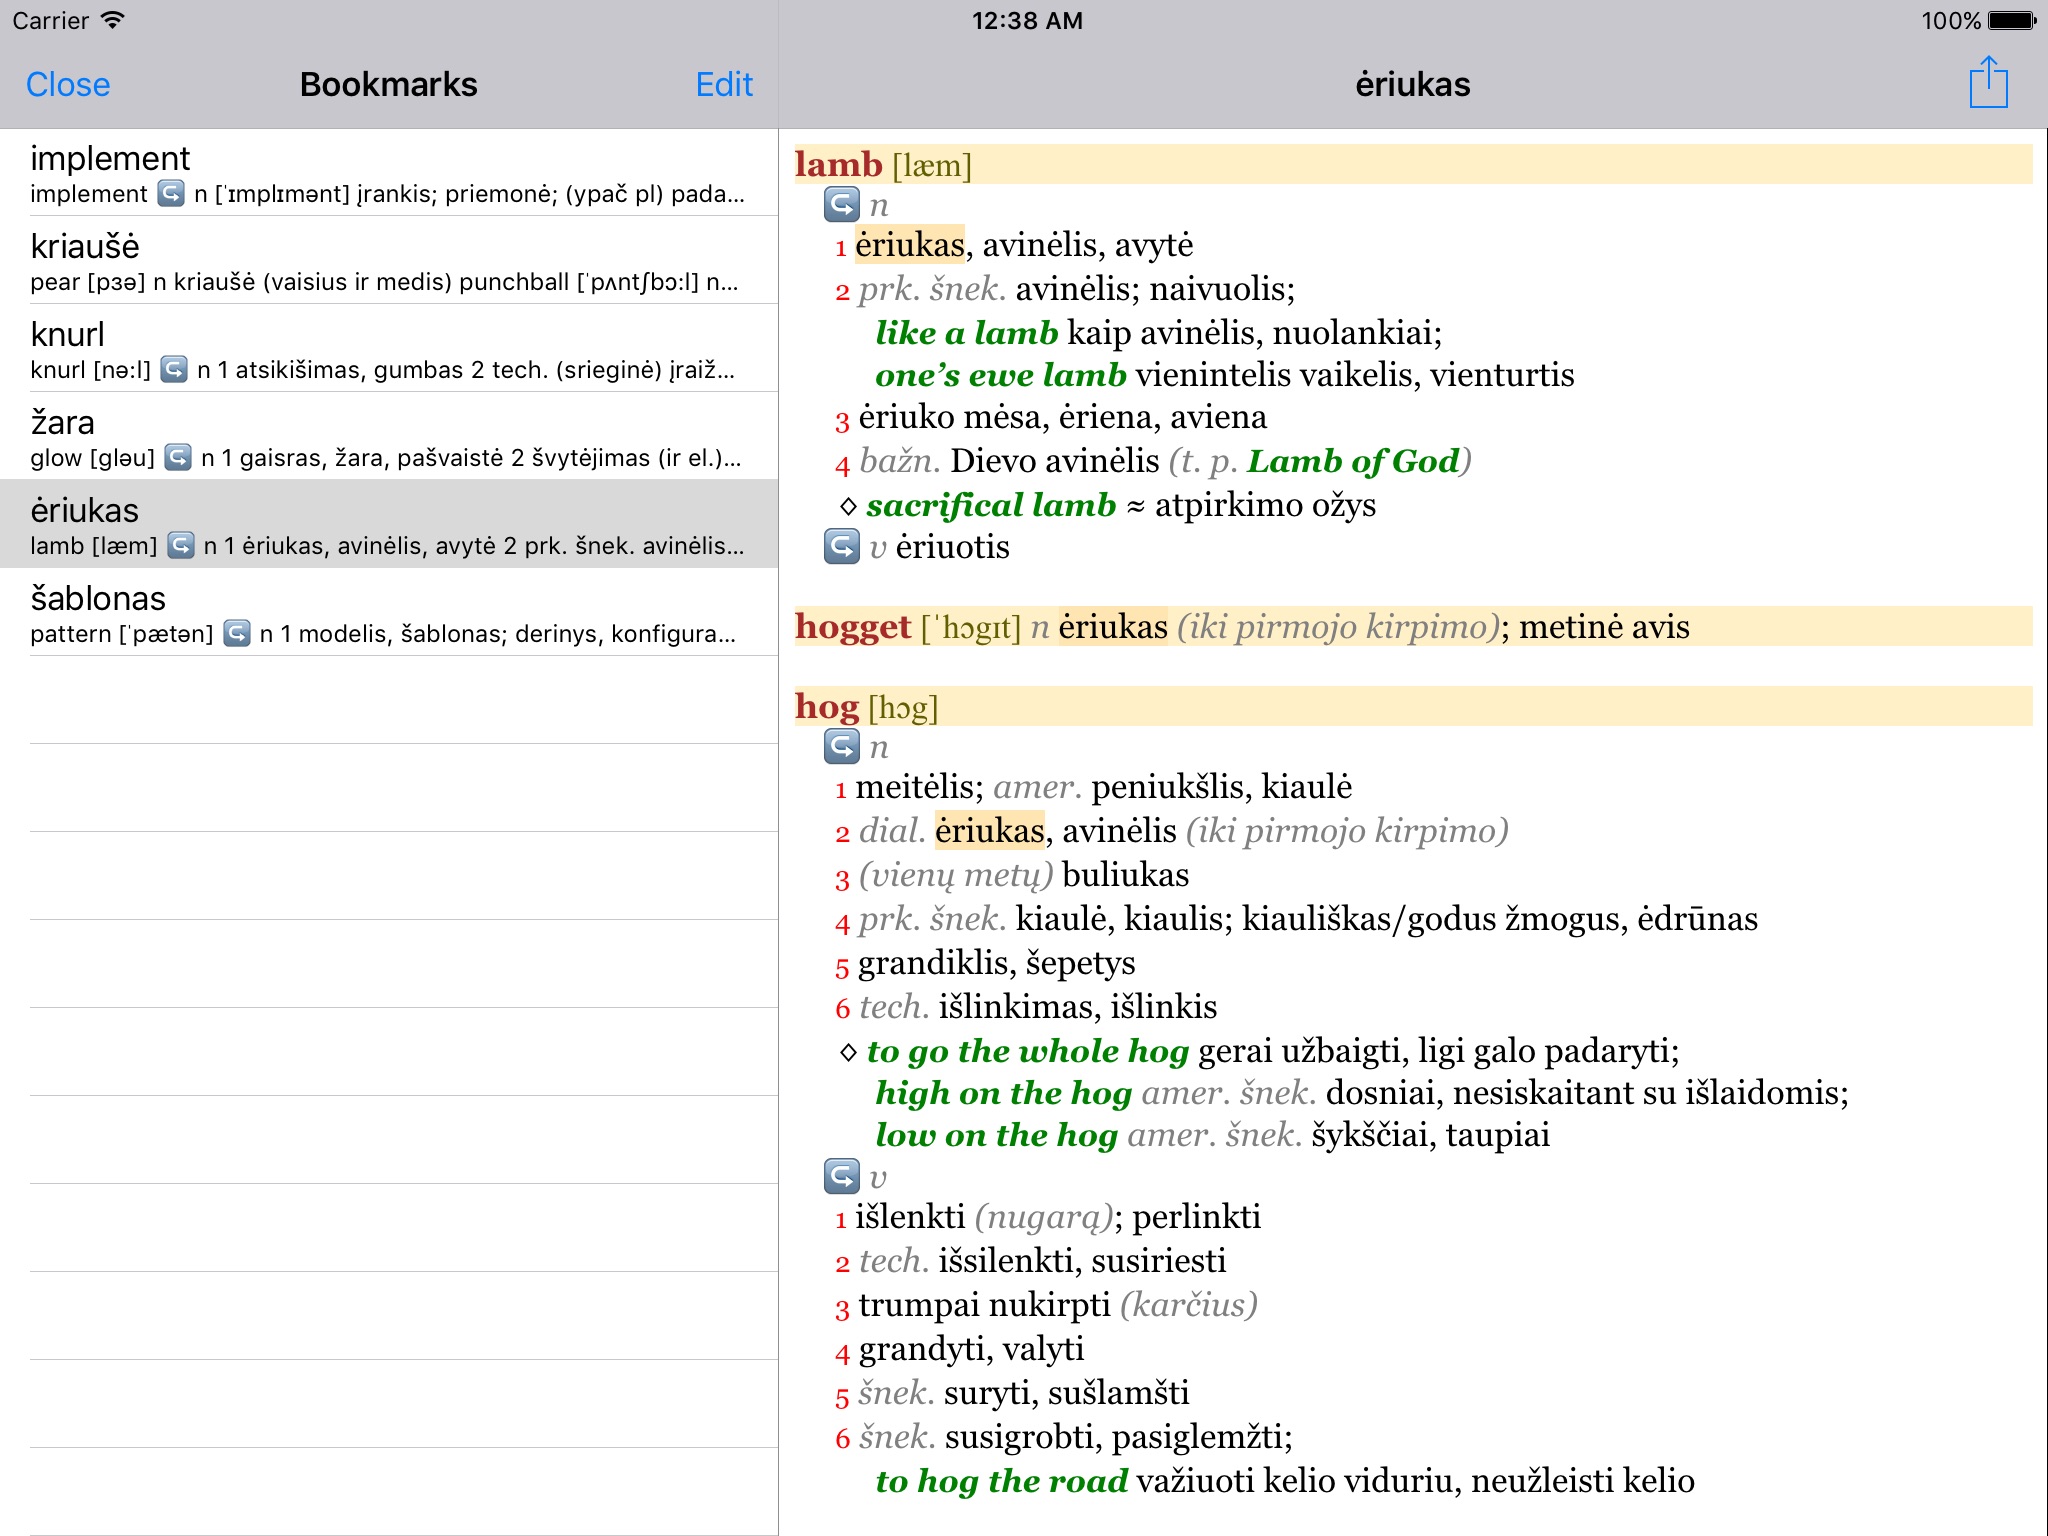Click arrow icon in implement bookmark preview
The width and height of the screenshot is (2048, 1536).
pyautogui.click(x=171, y=193)
